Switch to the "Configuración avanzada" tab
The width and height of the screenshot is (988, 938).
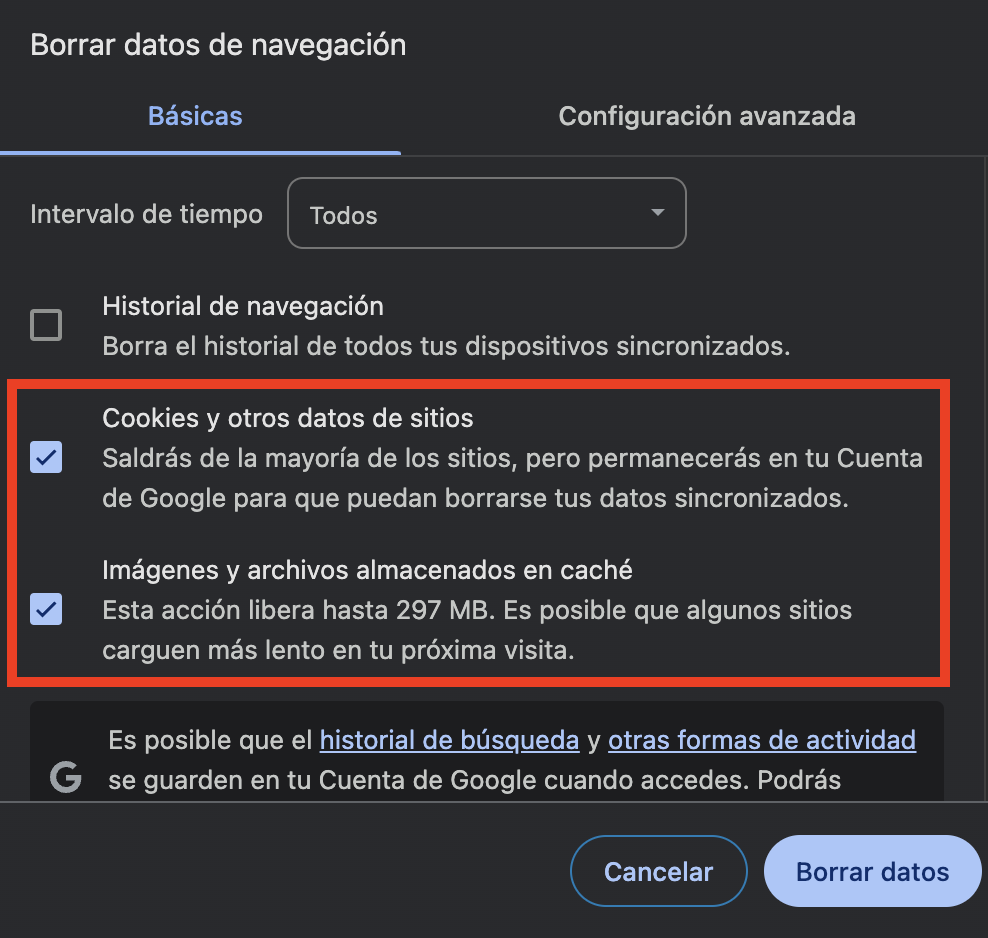click(x=707, y=116)
